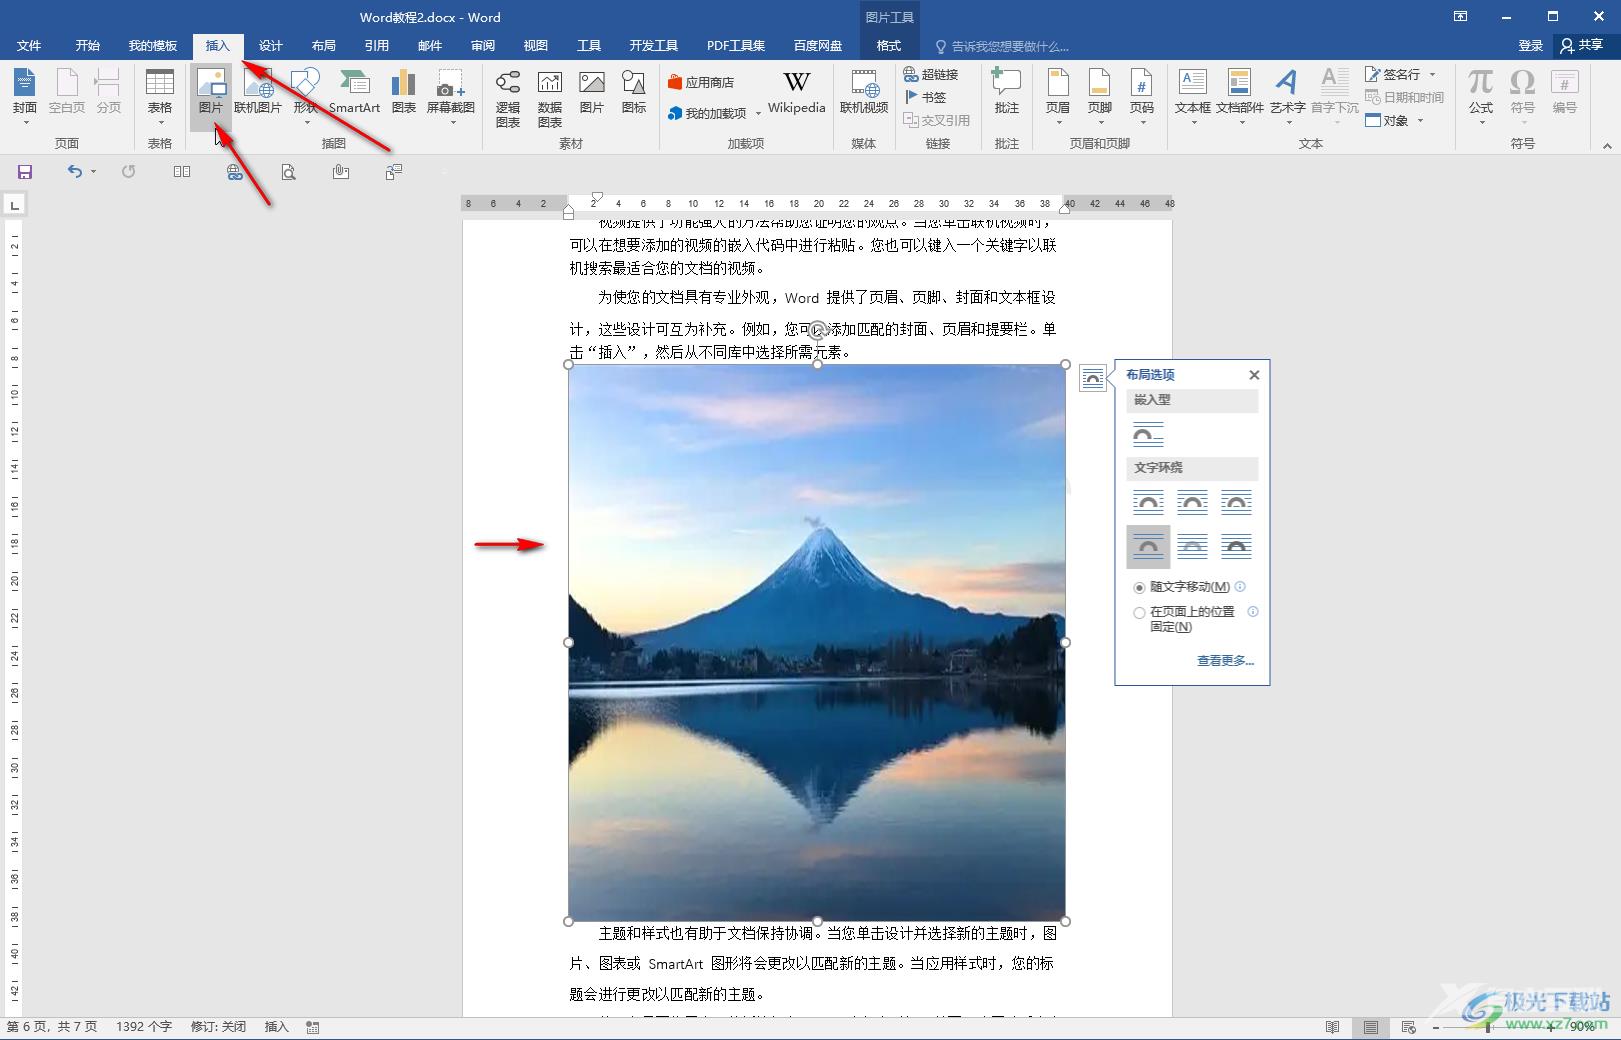The width and height of the screenshot is (1621, 1040).
Task: Toggle 插入 overtype mode in status bar
Action: tap(277, 1027)
